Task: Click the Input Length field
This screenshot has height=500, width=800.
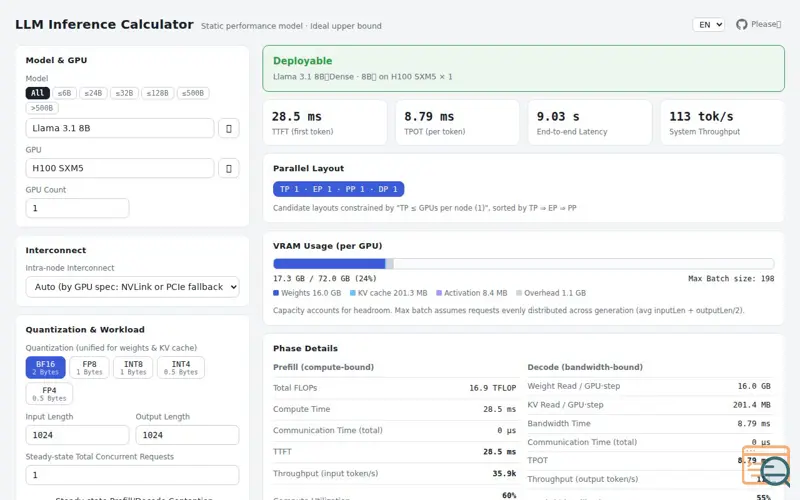Action: [77, 435]
